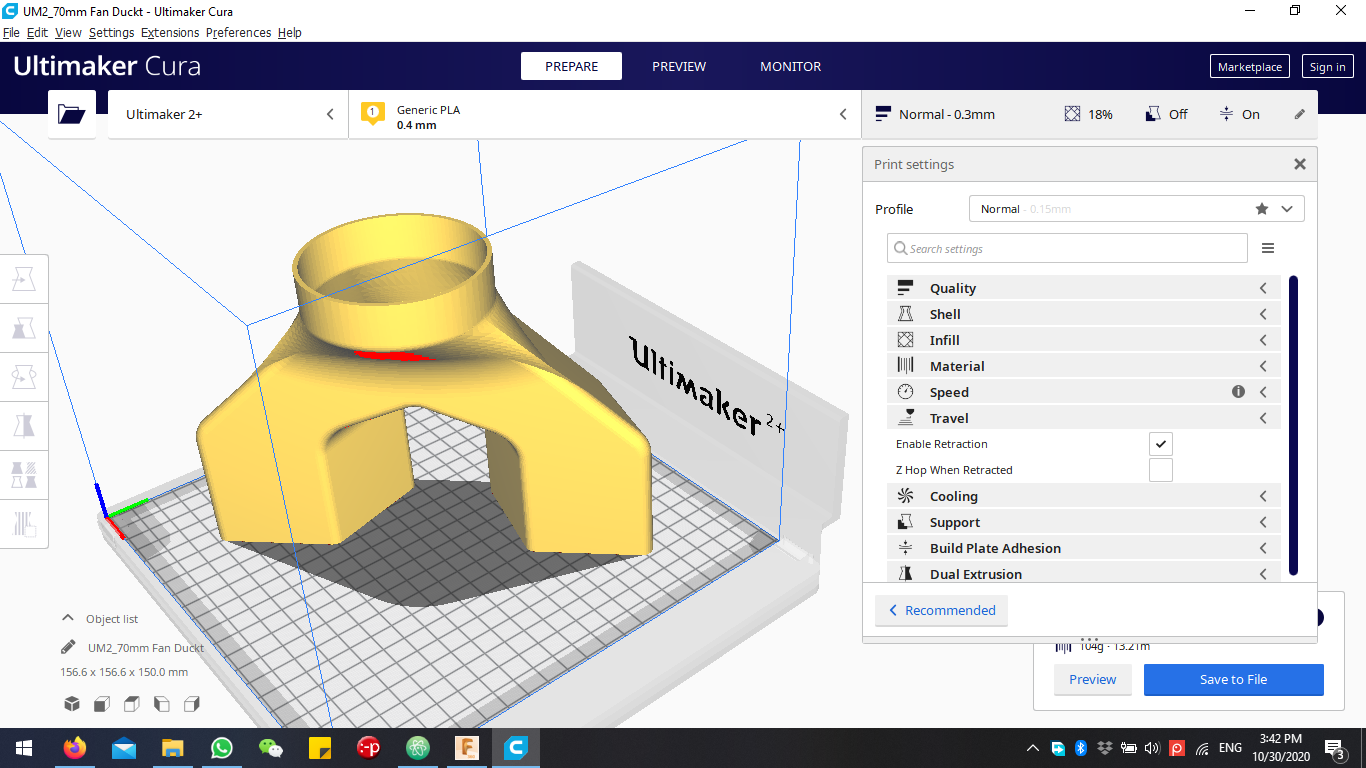The height and width of the screenshot is (768, 1366).
Task: Open the Help menu
Action: [x=289, y=32]
